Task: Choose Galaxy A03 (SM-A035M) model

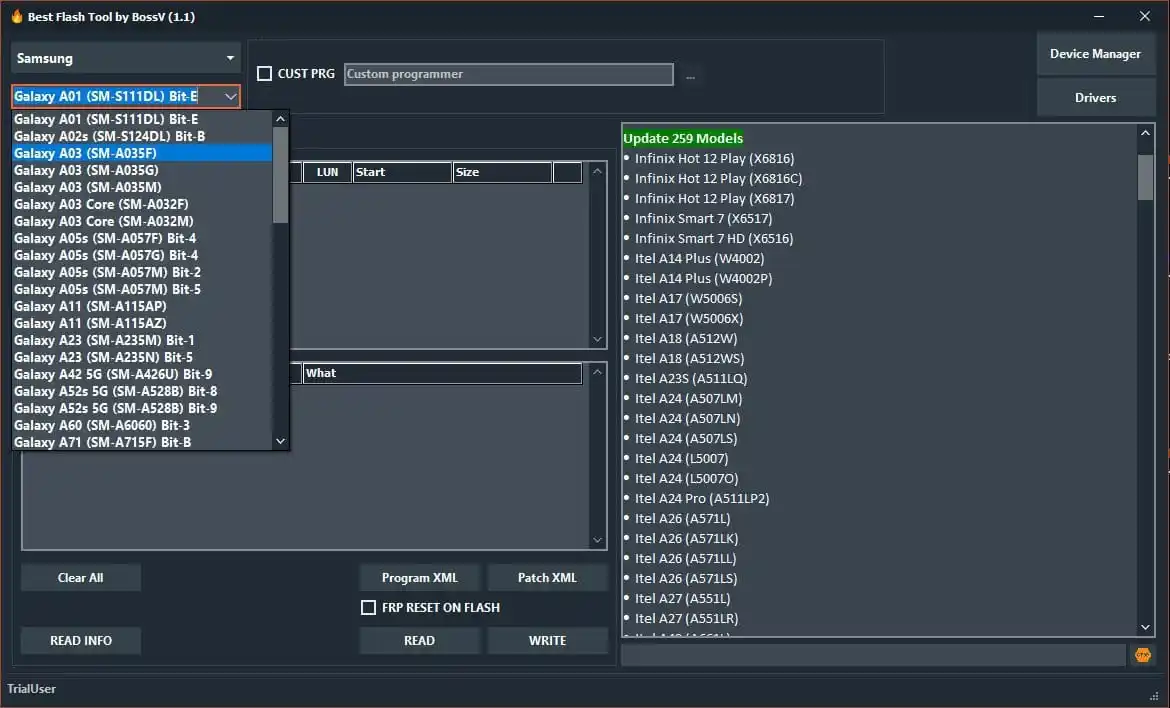Action: 142,187
